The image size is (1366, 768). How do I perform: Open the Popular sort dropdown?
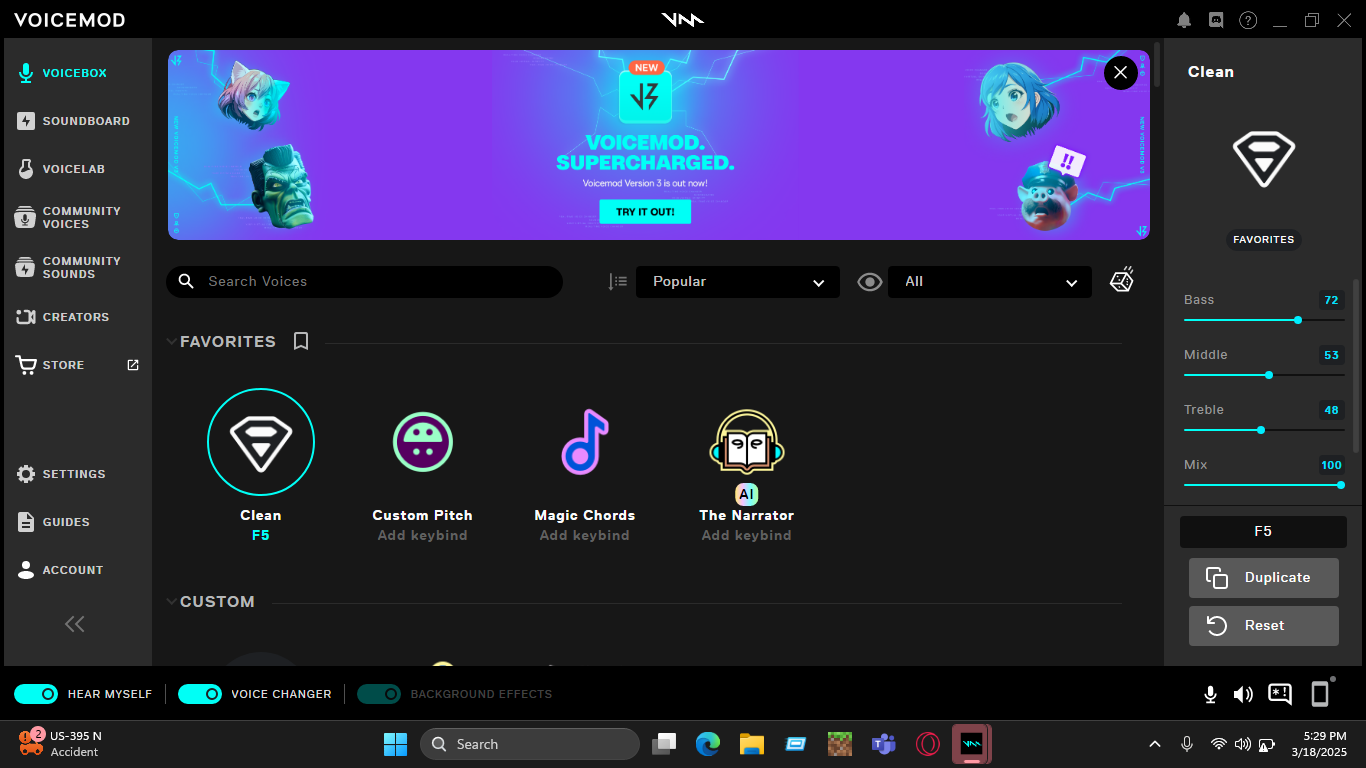click(x=738, y=282)
